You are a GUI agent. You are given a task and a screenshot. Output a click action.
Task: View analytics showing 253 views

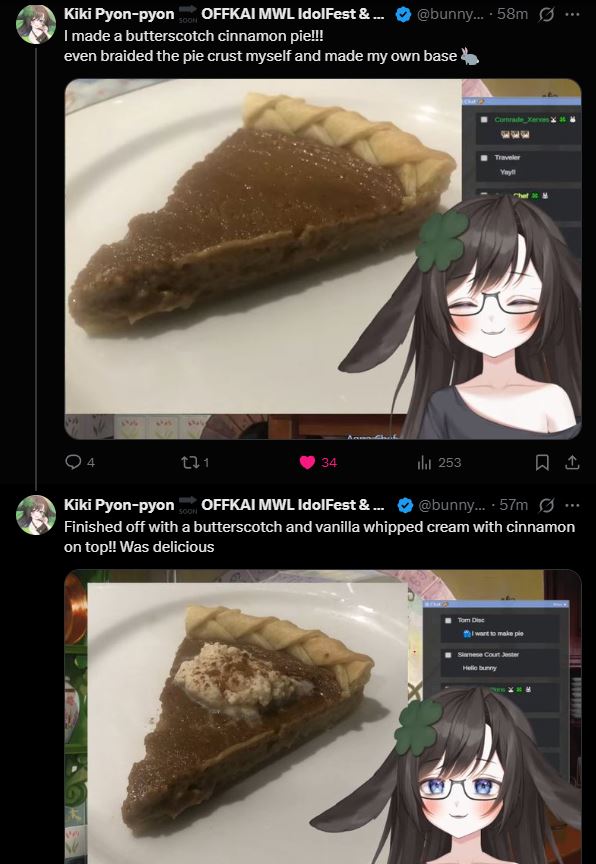click(438, 462)
